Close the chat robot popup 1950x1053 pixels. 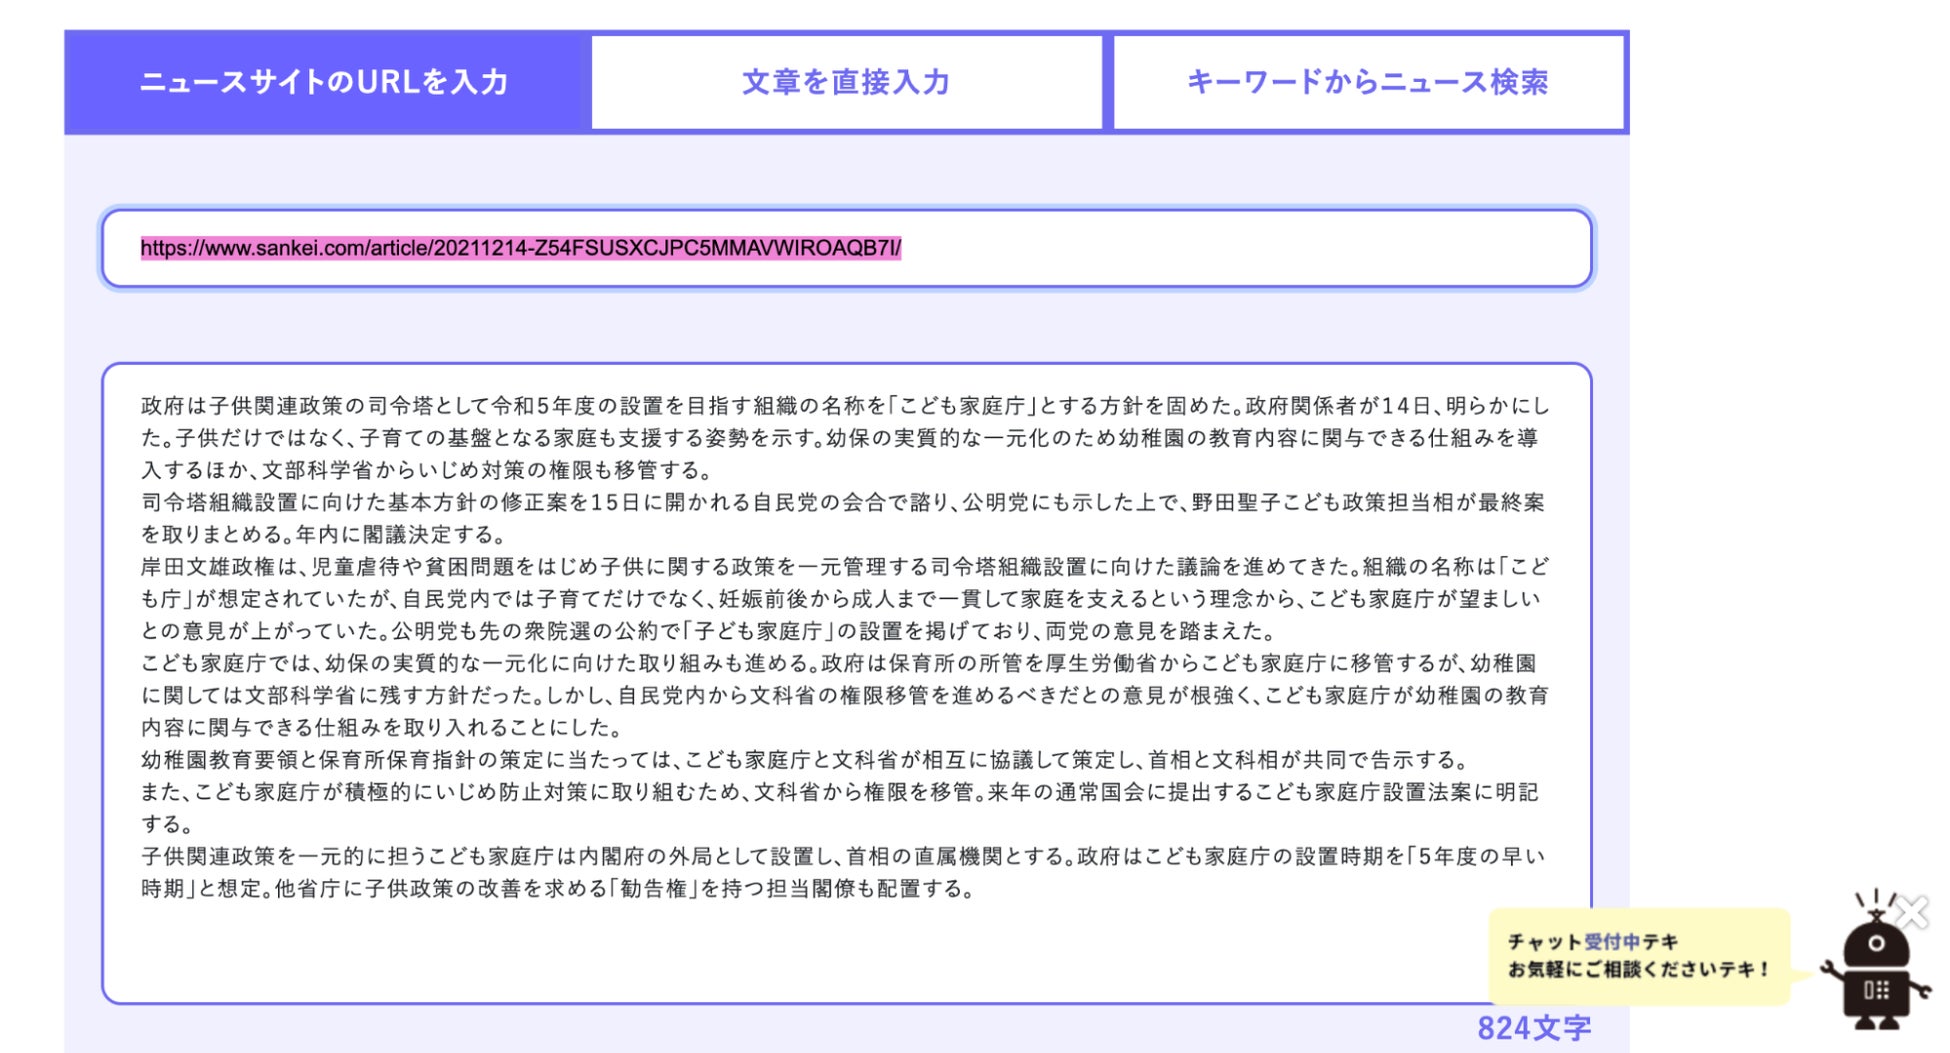click(1912, 912)
